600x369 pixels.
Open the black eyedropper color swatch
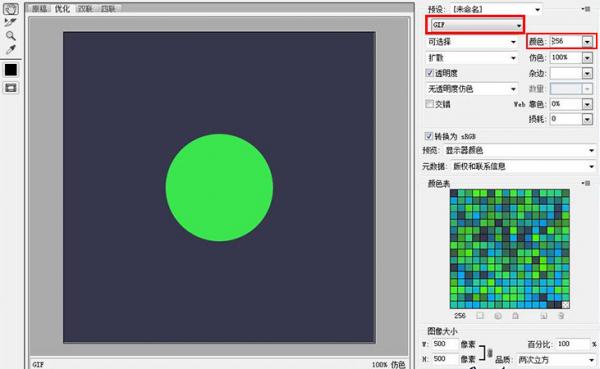[11, 70]
